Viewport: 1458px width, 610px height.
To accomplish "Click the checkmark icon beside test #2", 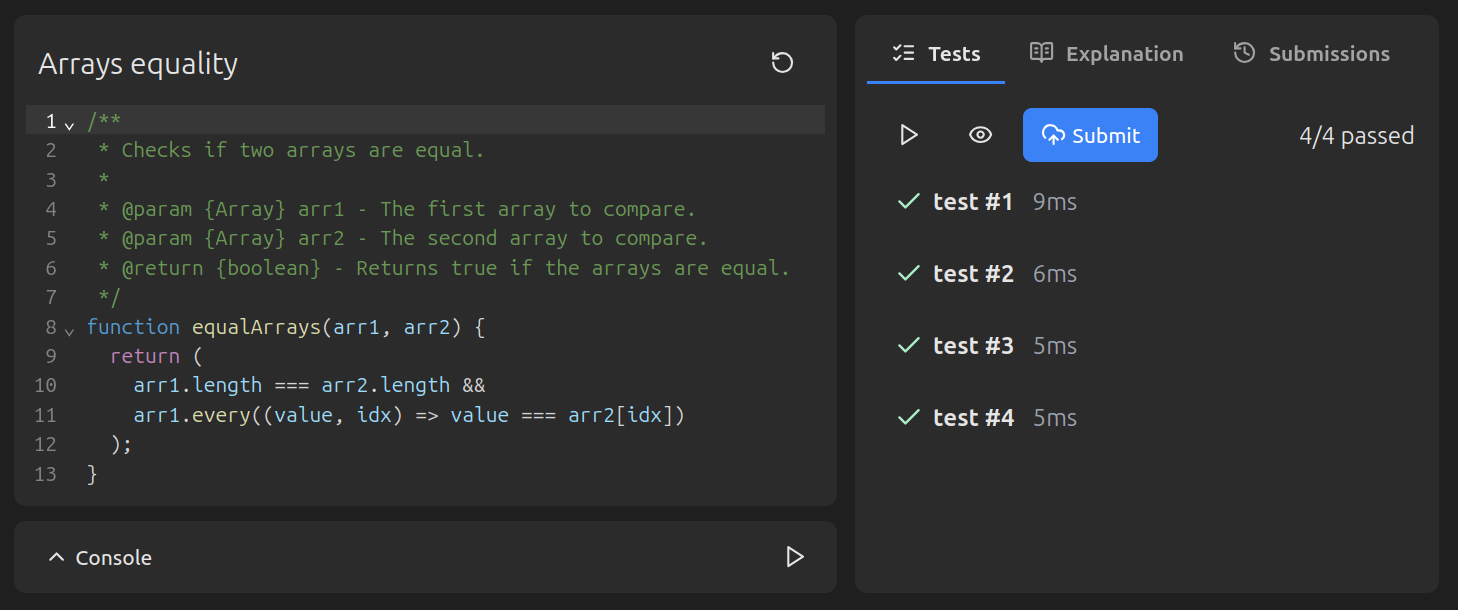I will [x=908, y=273].
